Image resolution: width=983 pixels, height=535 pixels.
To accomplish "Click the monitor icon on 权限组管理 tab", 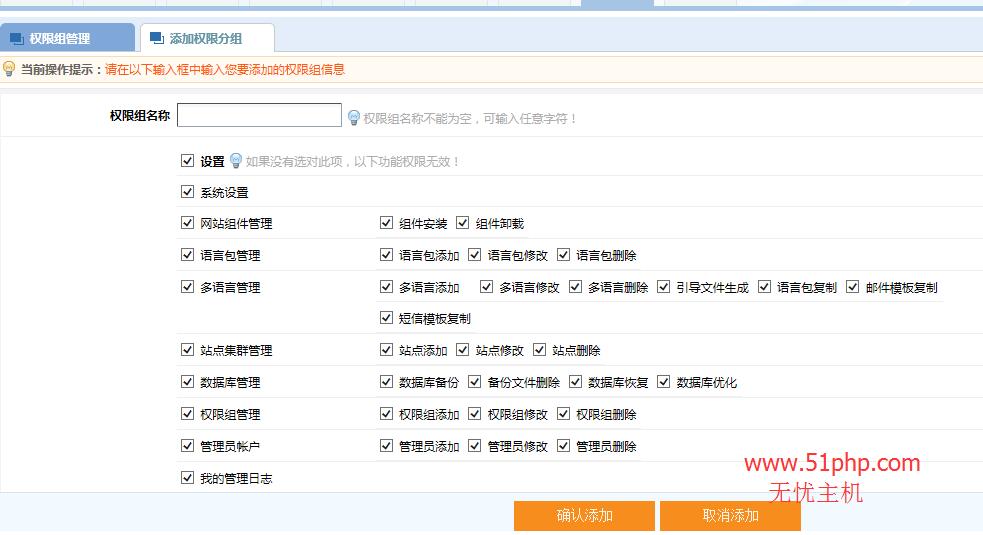I will click(x=16, y=39).
